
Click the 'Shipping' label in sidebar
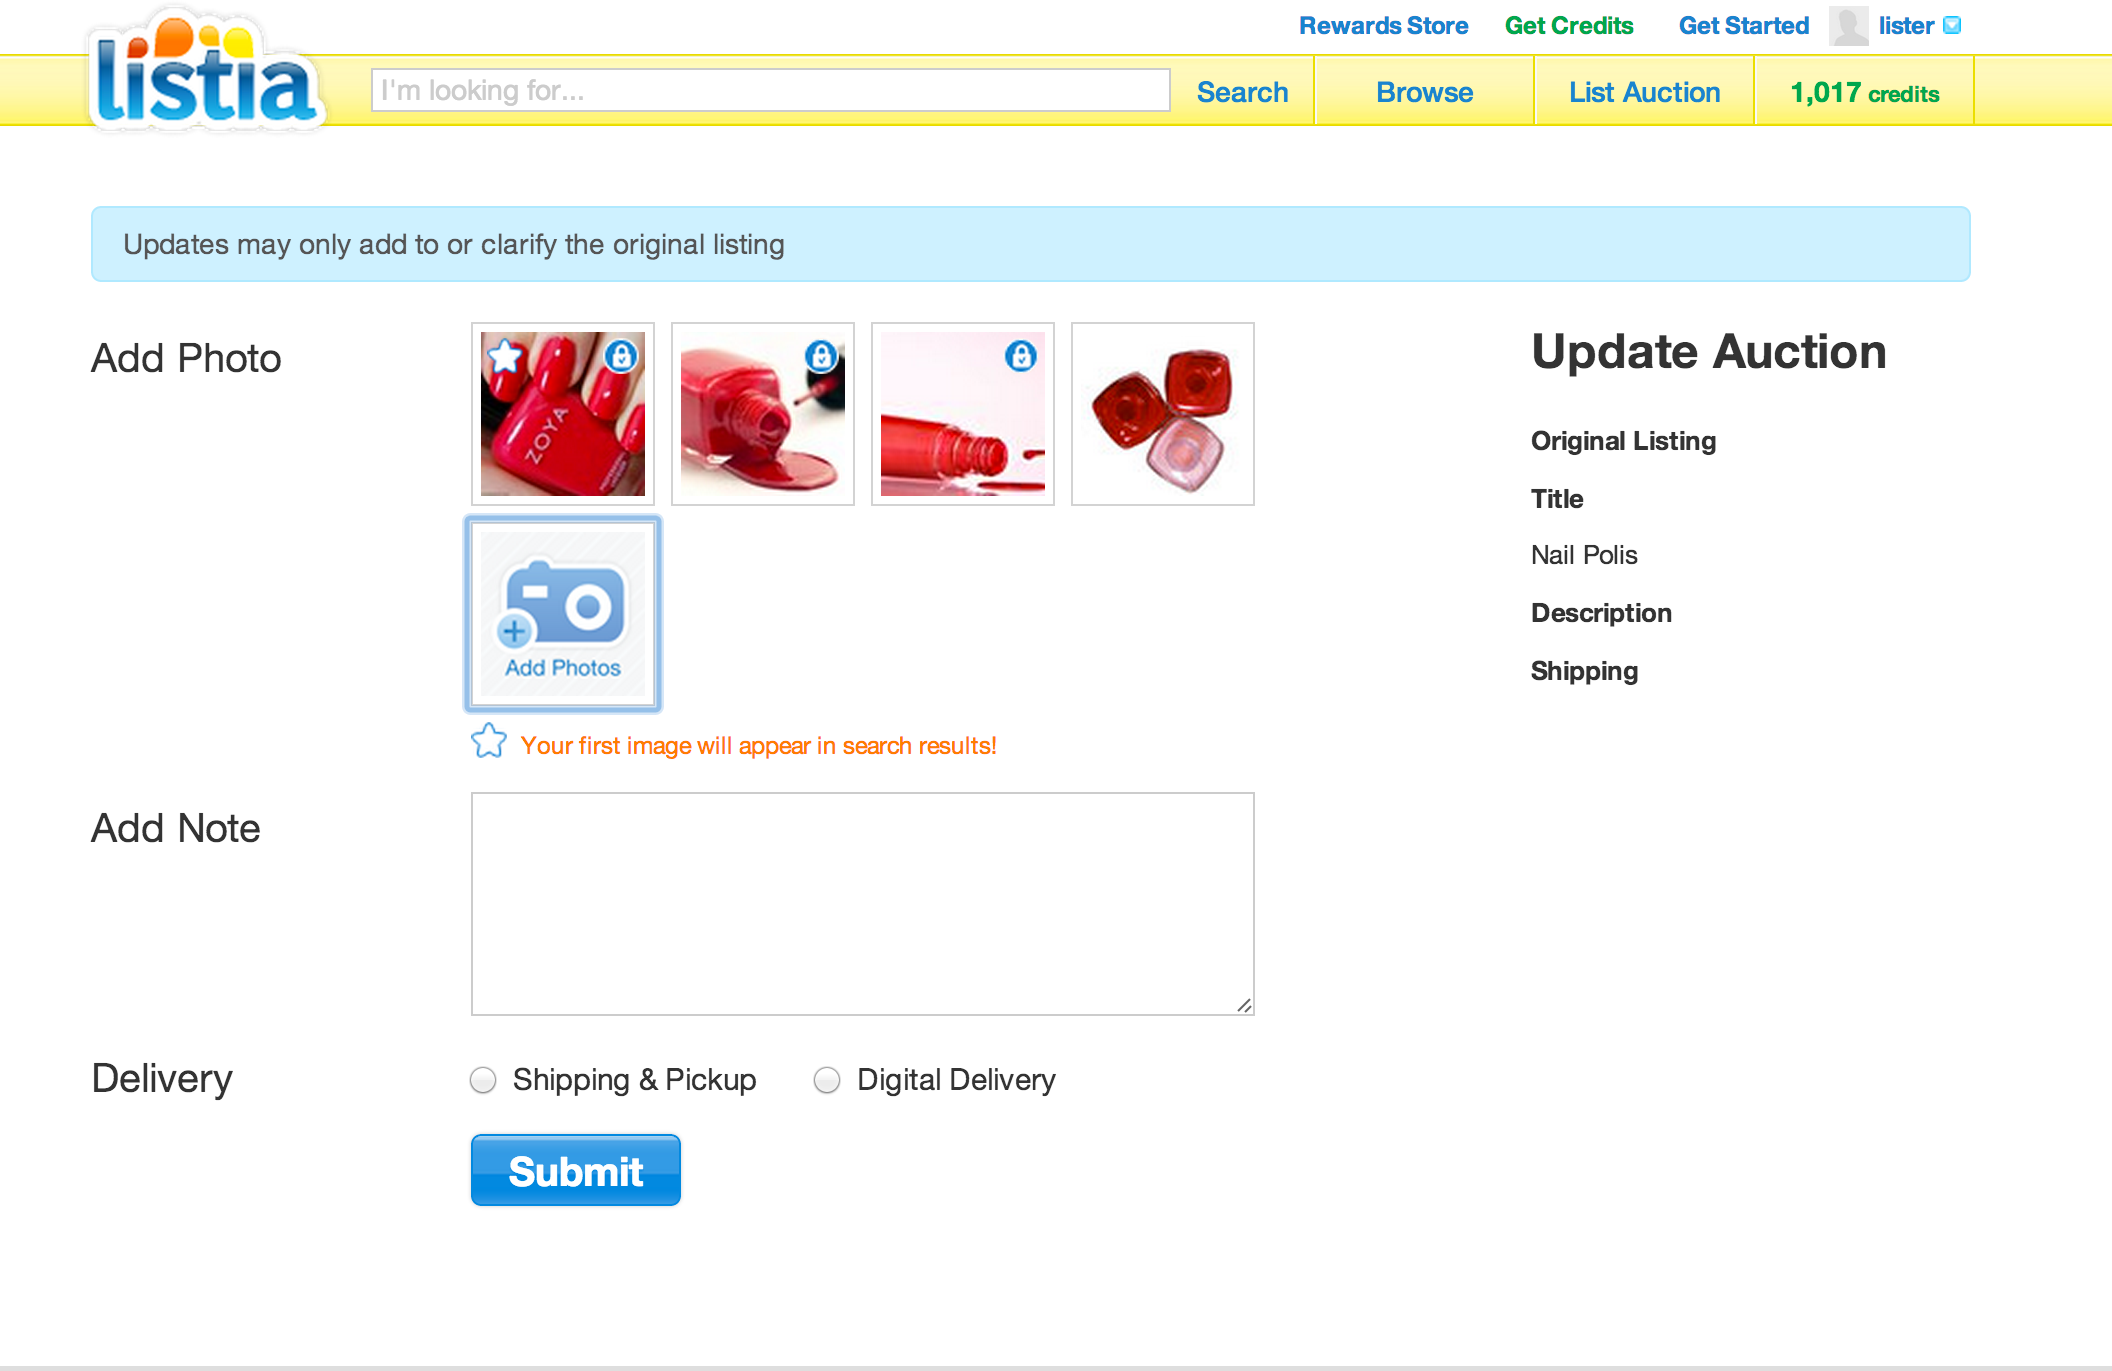click(1584, 671)
